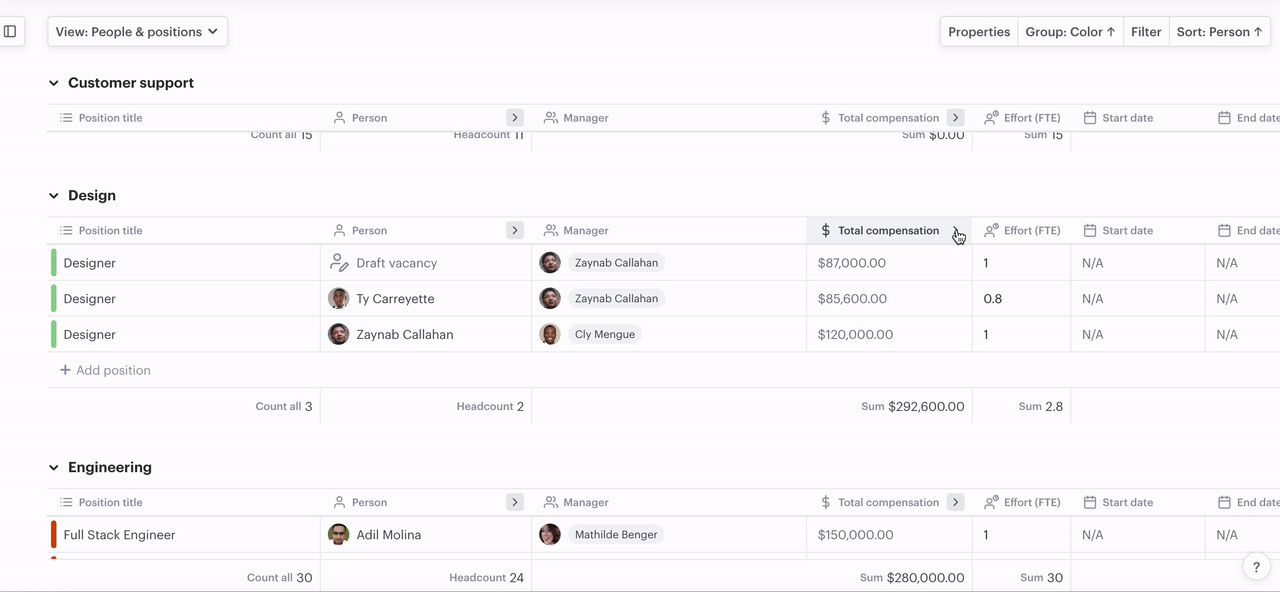Change the Sort: Person setting
1280x592 pixels.
pos(1218,32)
